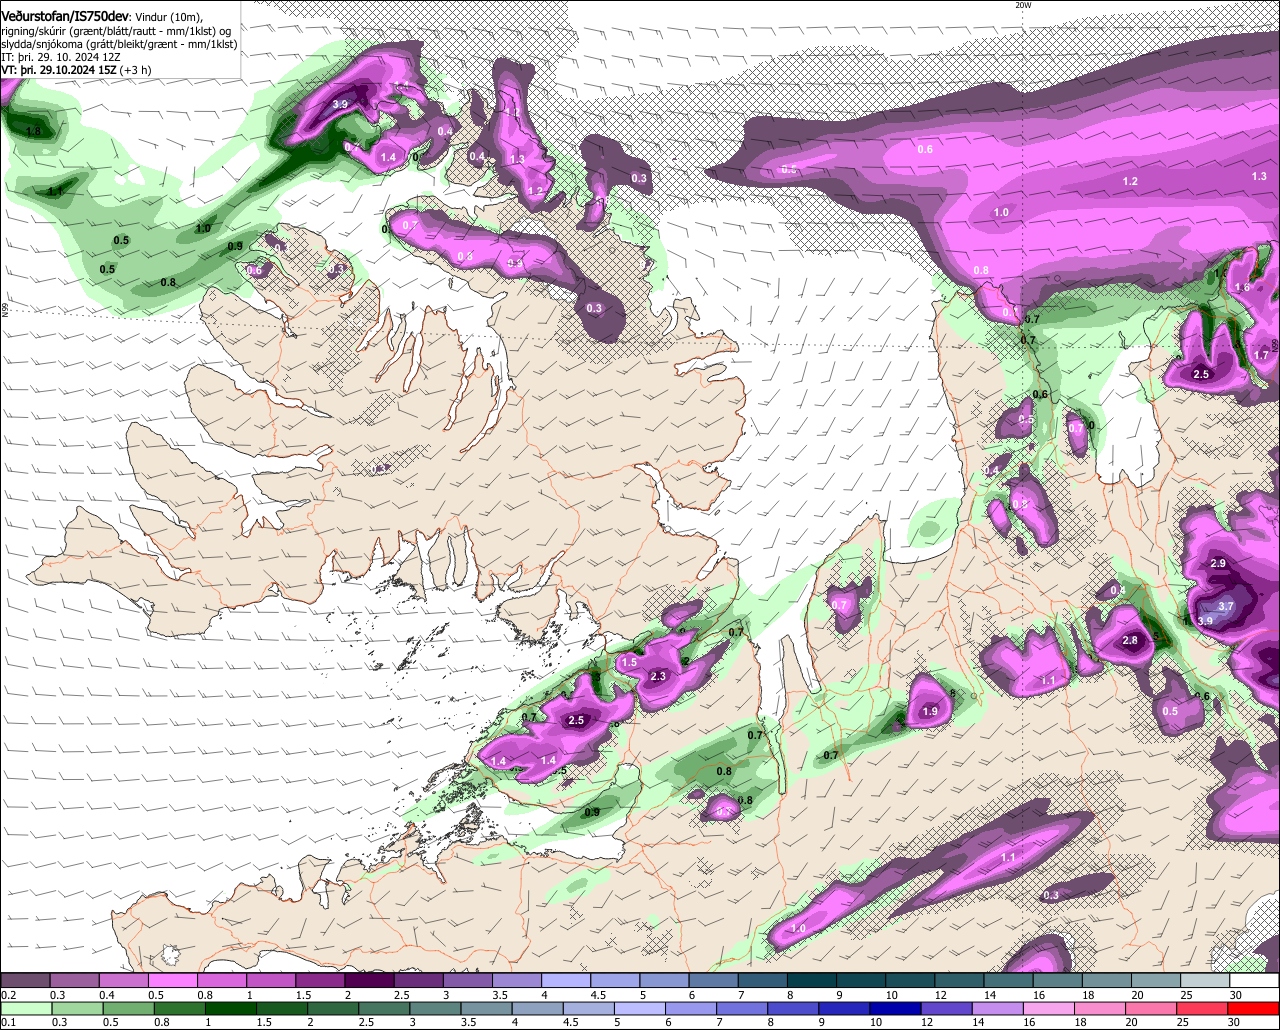Click the 0.1 label in lower legend

pyautogui.click(x=8, y=1023)
